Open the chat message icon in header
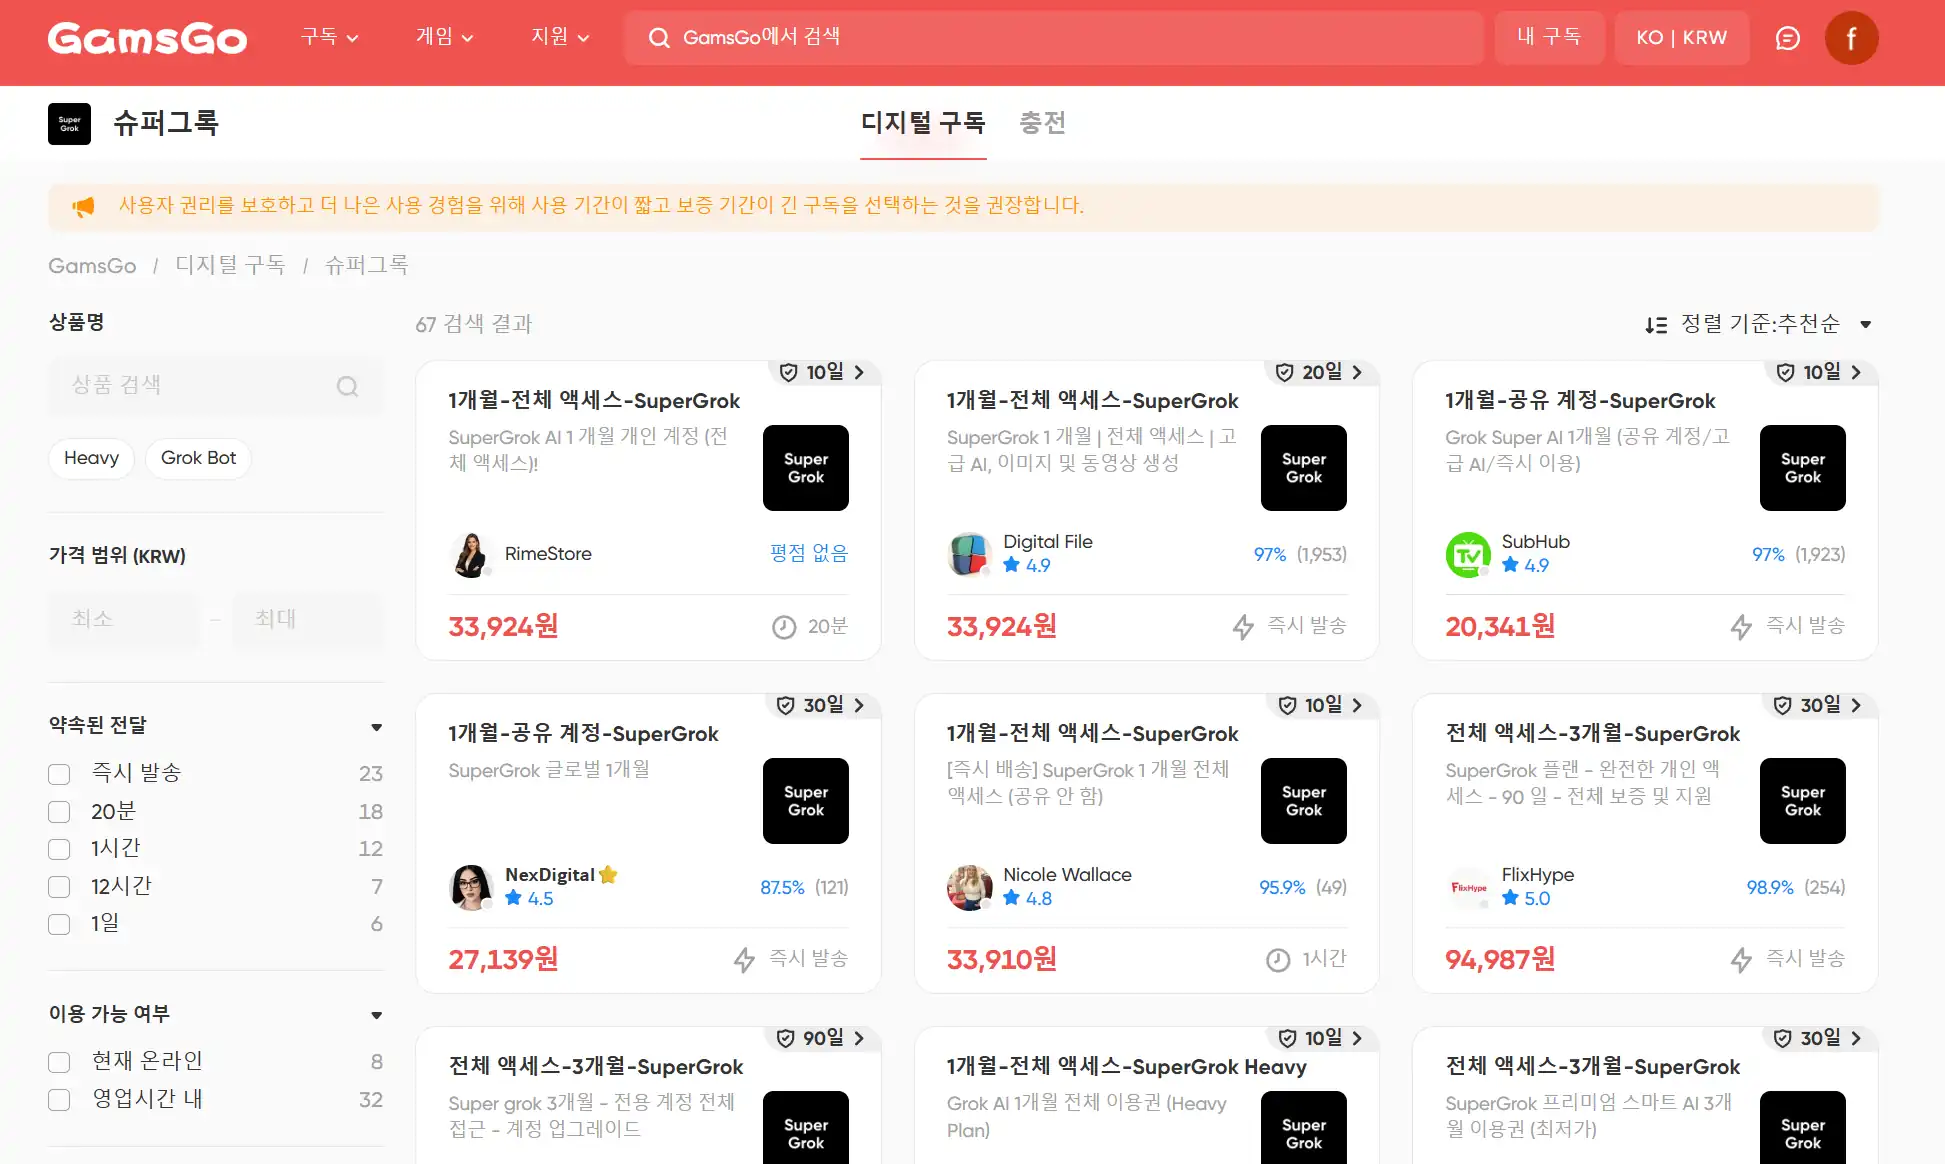This screenshot has width=1945, height=1164. 1787,38
